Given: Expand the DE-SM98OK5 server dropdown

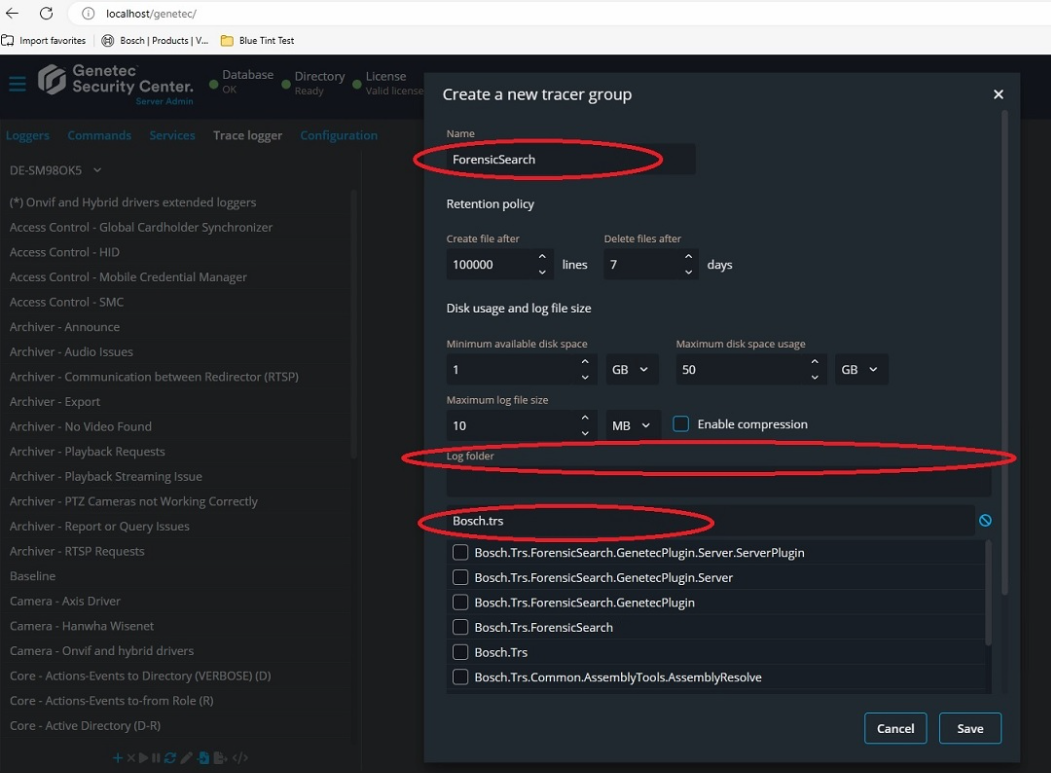Looking at the screenshot, I should point(56,170).
